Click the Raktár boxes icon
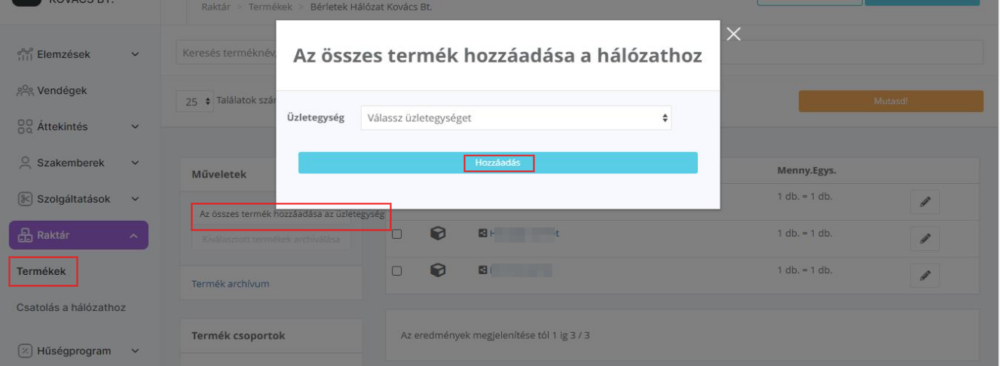 coord(25,235)
